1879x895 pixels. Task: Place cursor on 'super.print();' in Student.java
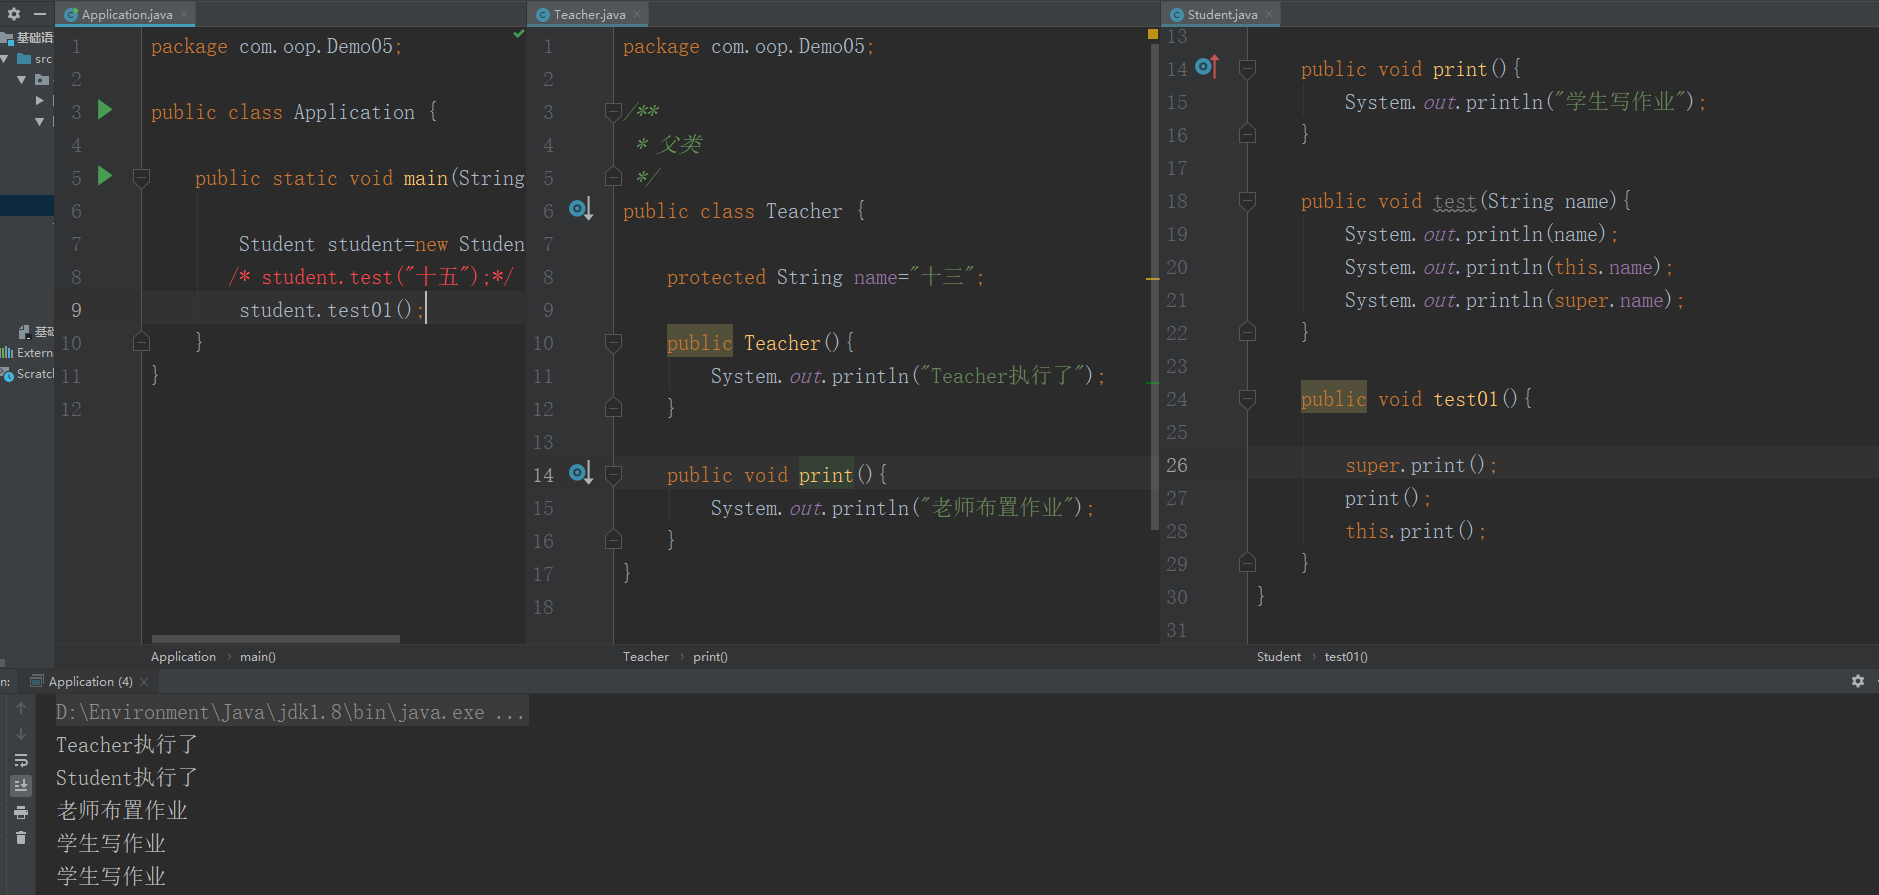point(1421,465)
